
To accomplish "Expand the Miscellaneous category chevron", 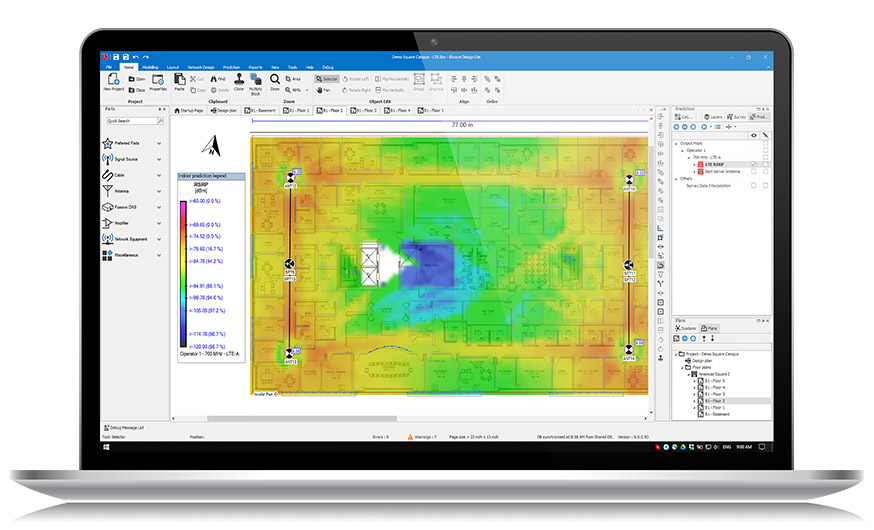I will tap(159, 255).
